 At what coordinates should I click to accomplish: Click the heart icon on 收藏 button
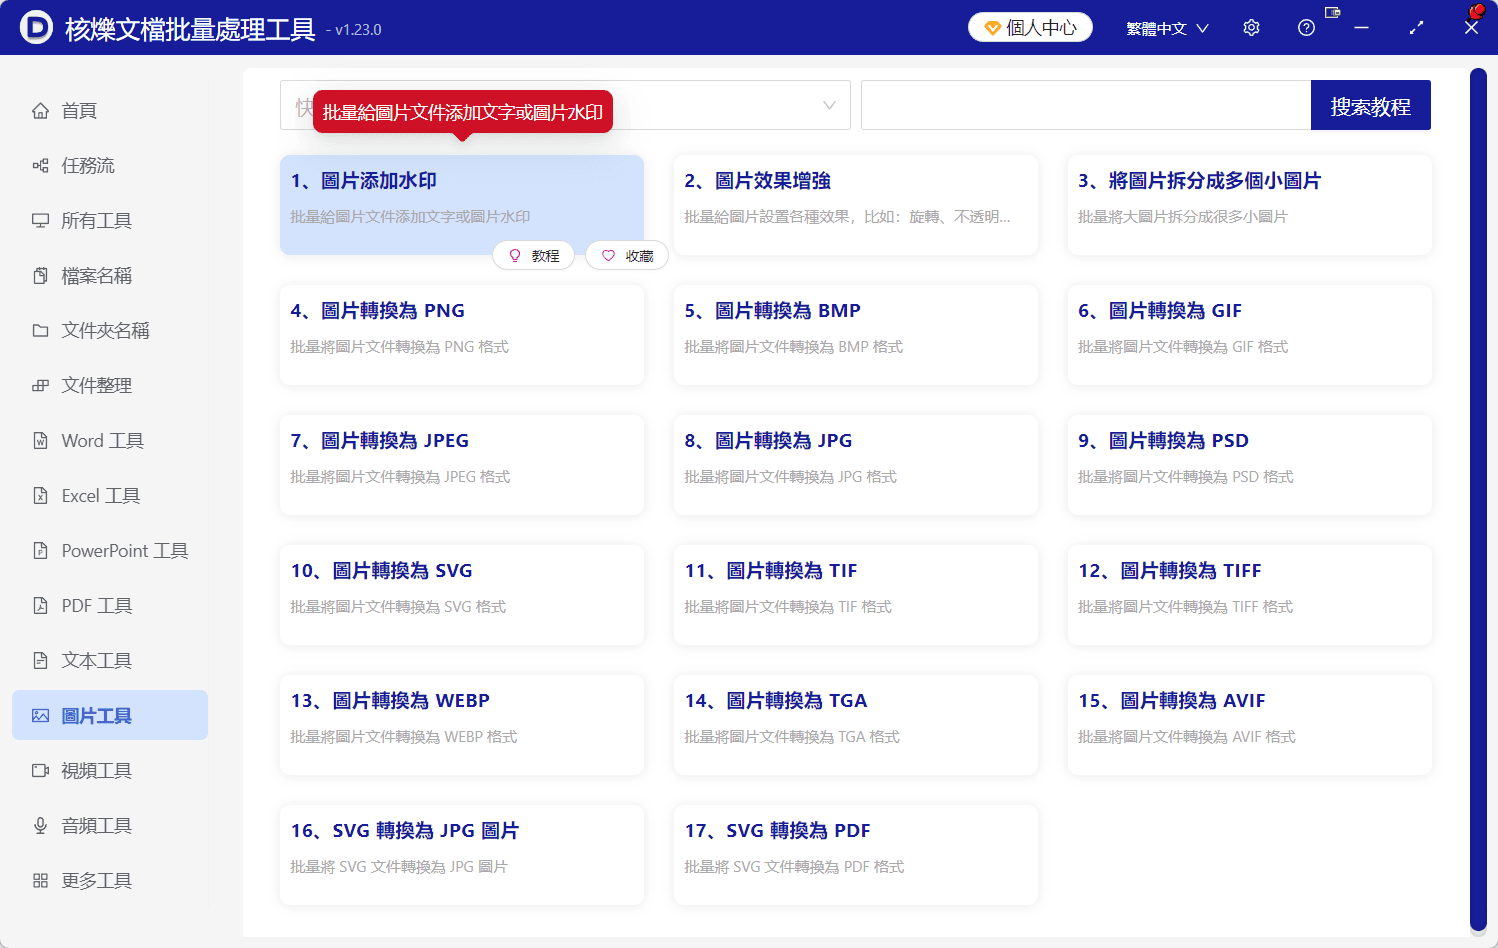tap(608, 256)
